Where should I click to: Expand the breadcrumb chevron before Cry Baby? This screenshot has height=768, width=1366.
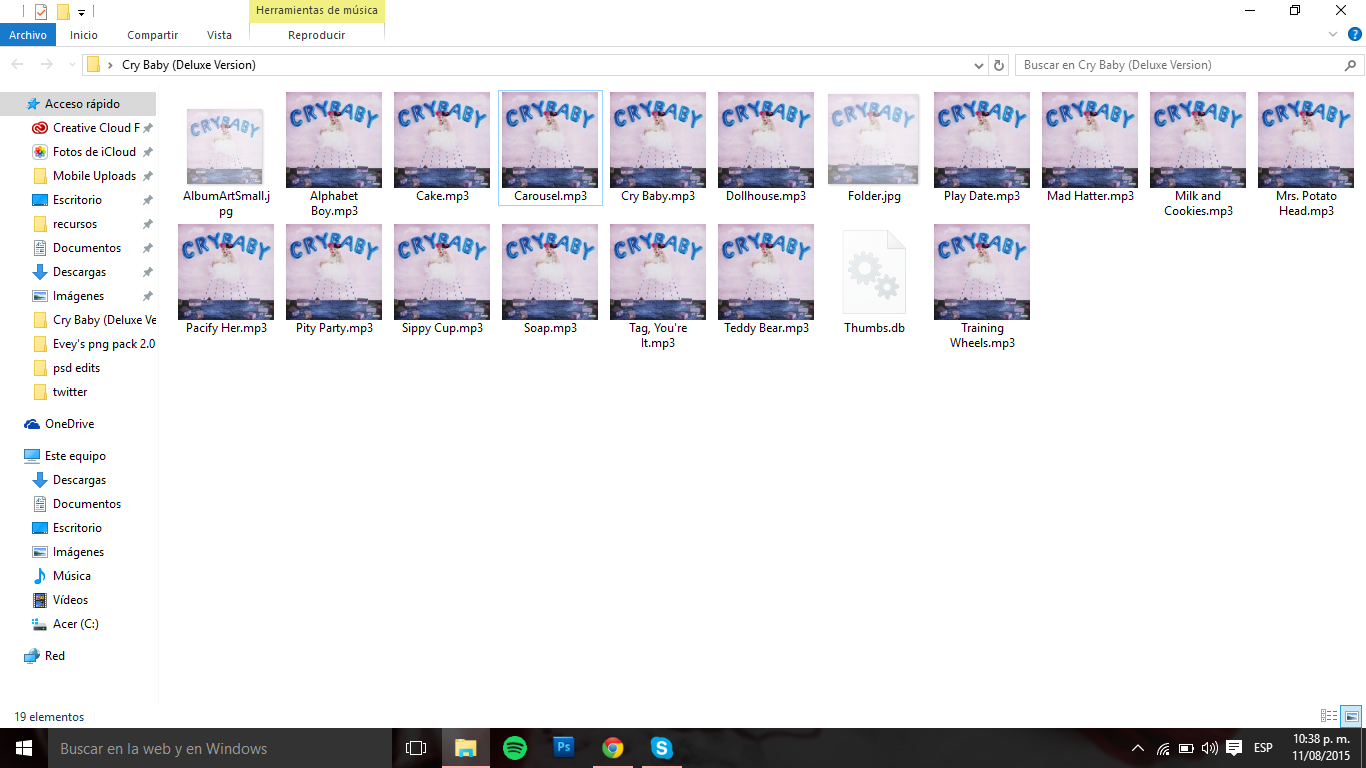[x=110, y=65]
